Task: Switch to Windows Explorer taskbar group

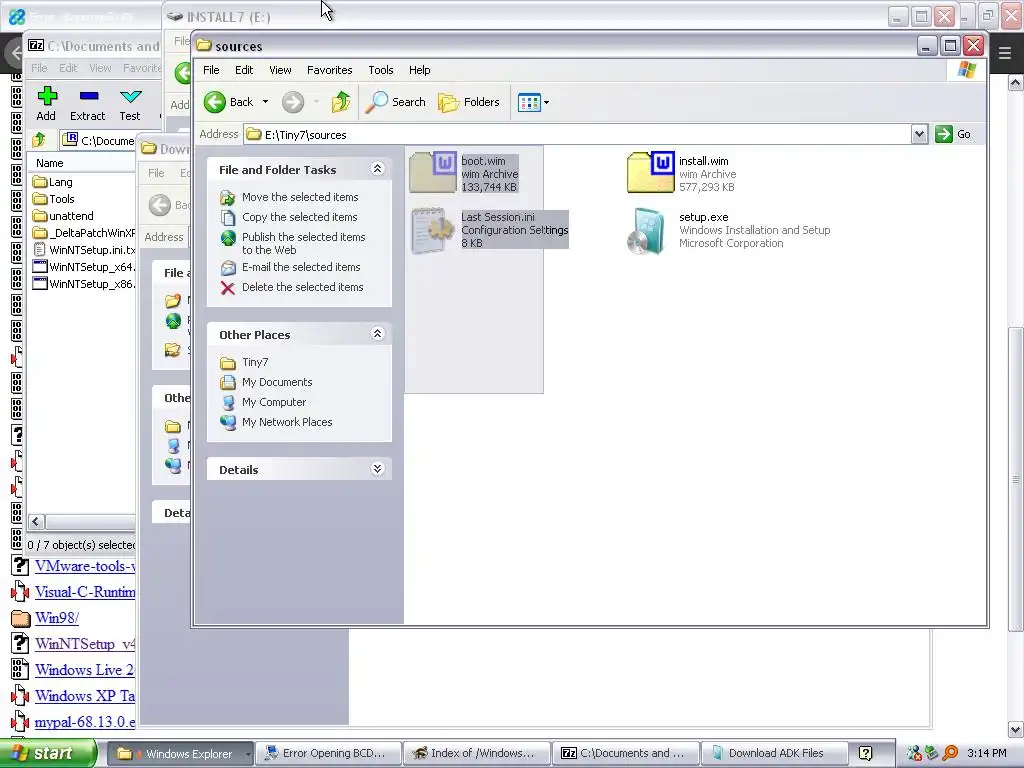Action: (180, 754)
